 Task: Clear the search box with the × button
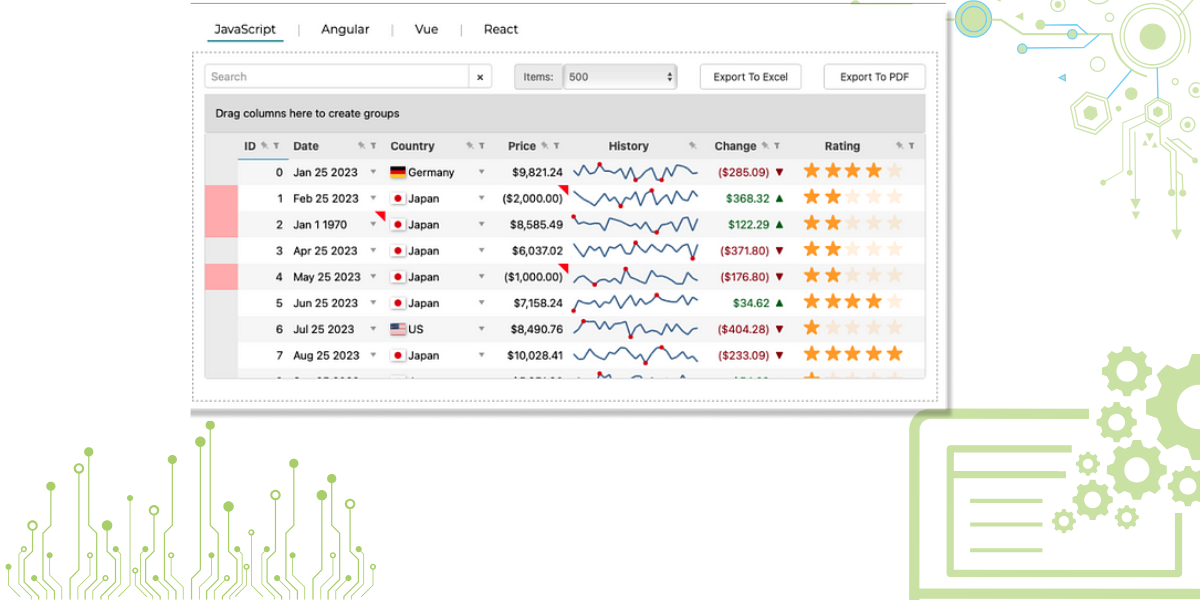click(x=480, y=77)
